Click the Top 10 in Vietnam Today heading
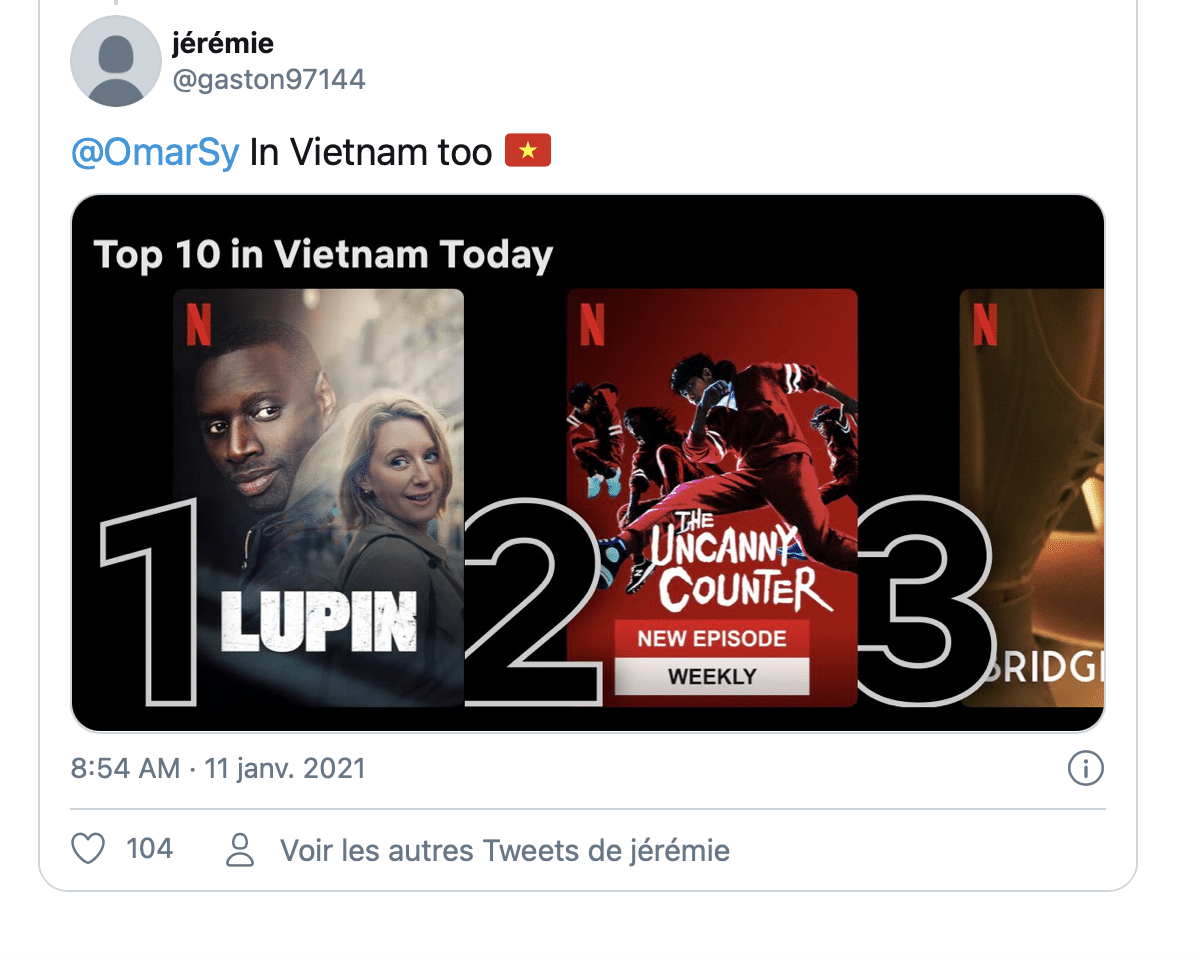Image resolution: width=1202 pixels, height=954 pixels. [x=323, y=254]
